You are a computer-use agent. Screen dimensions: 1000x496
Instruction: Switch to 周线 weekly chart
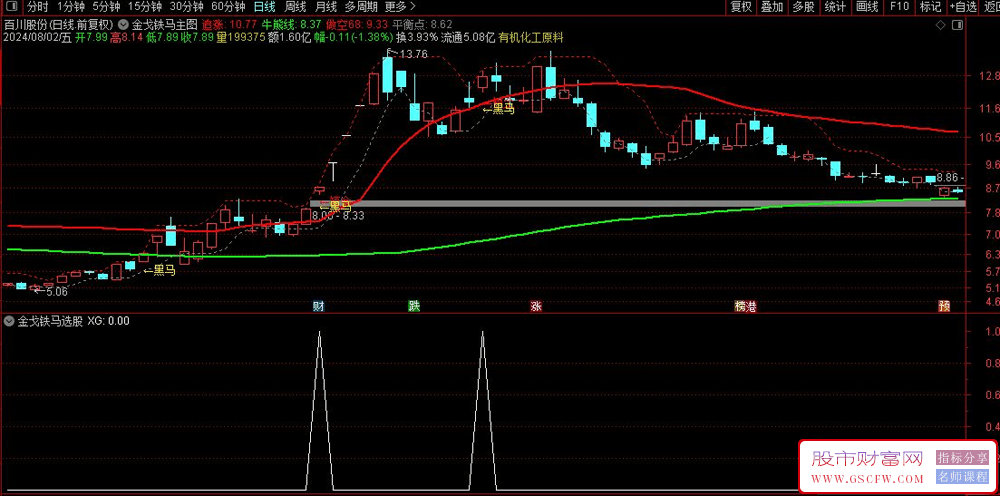point(295,7)
